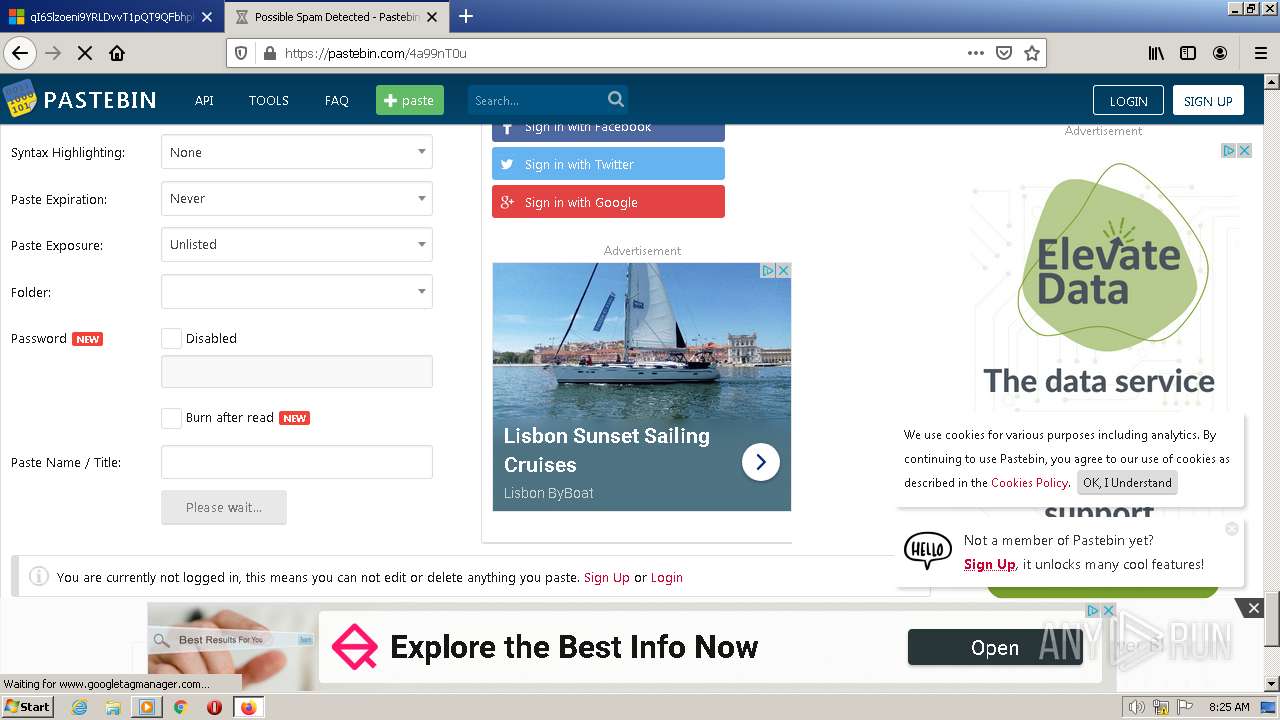The image size is (1280, 720).
Task: Click the Firefox taskbar button
Action: [x=248, y=707]
